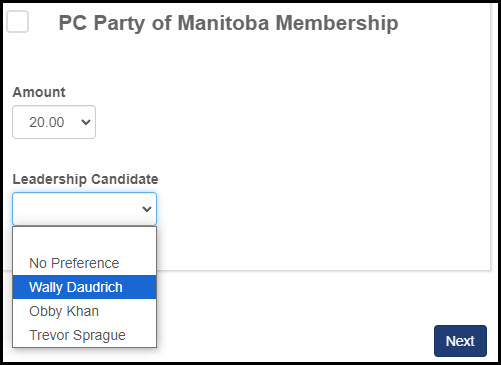The image size is (501, 365).
Task: Click the Next button
Action: [x=460, y=341]
